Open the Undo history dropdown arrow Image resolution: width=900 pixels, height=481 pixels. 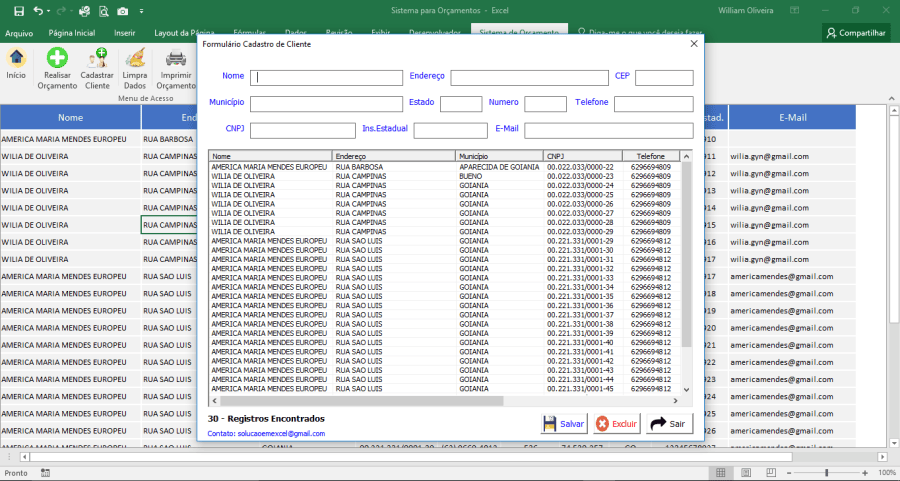point(48,11)
